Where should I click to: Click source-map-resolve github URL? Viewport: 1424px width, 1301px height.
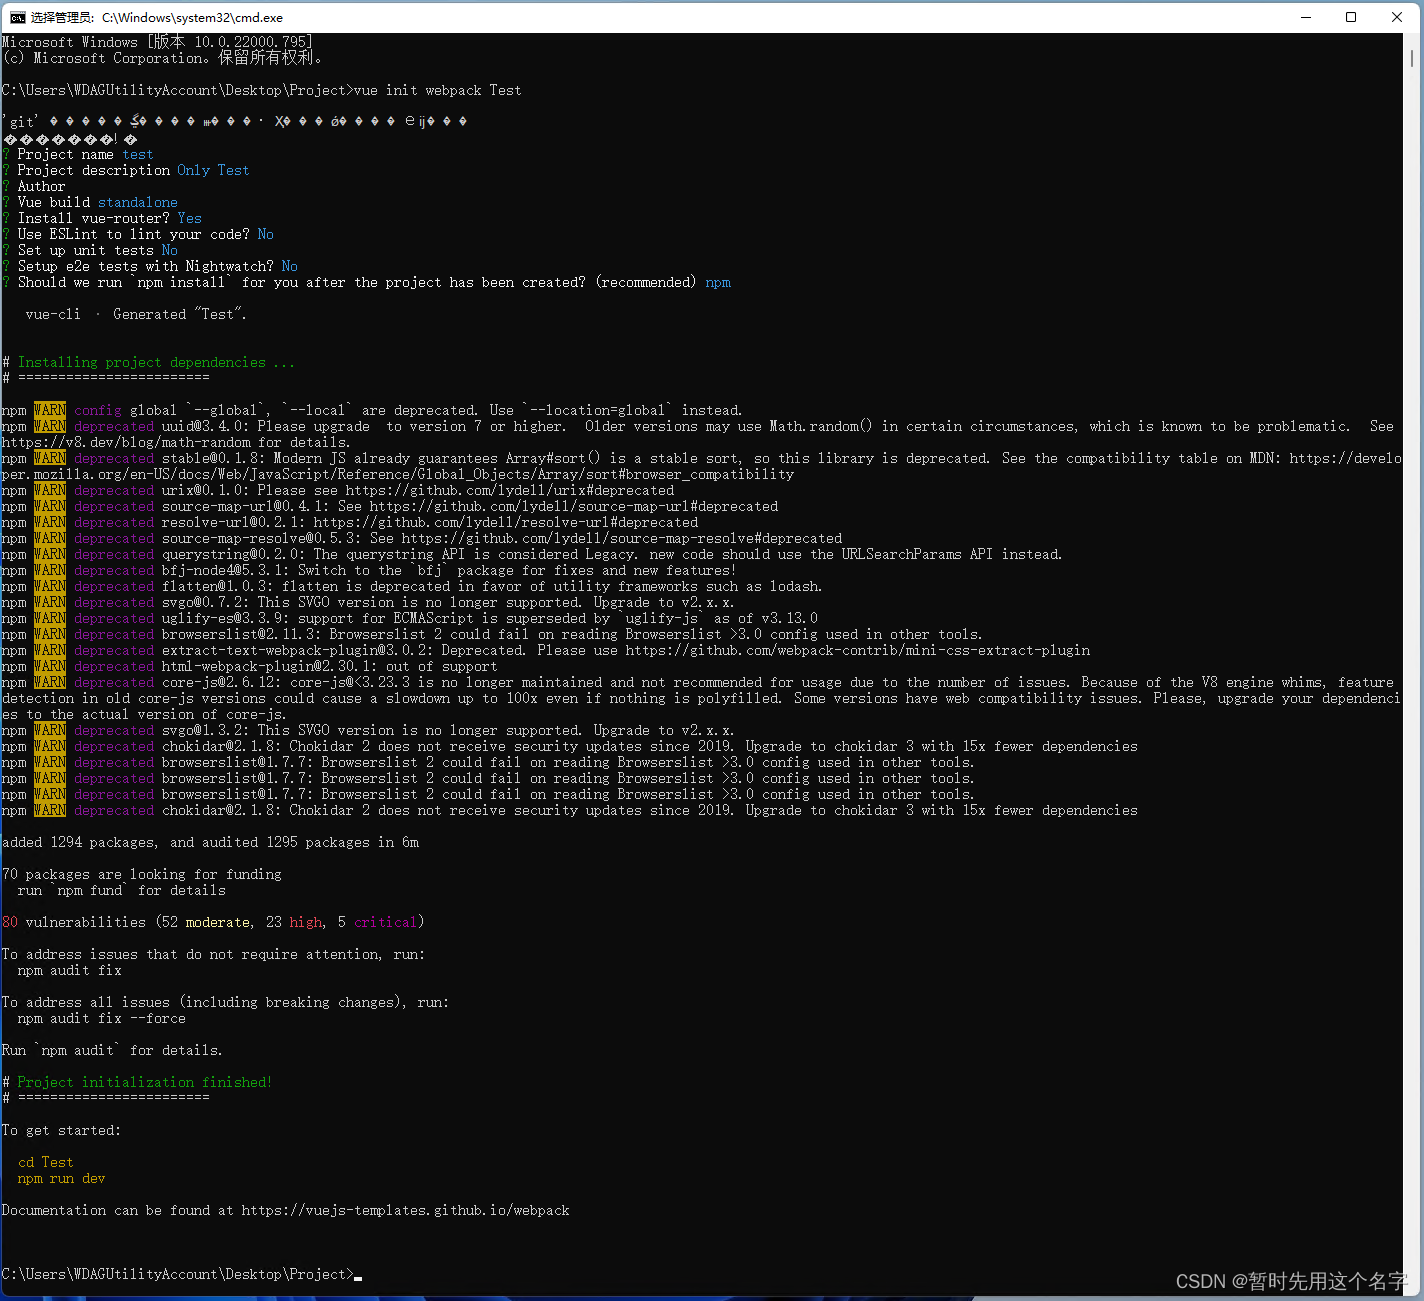click(621, 538)
